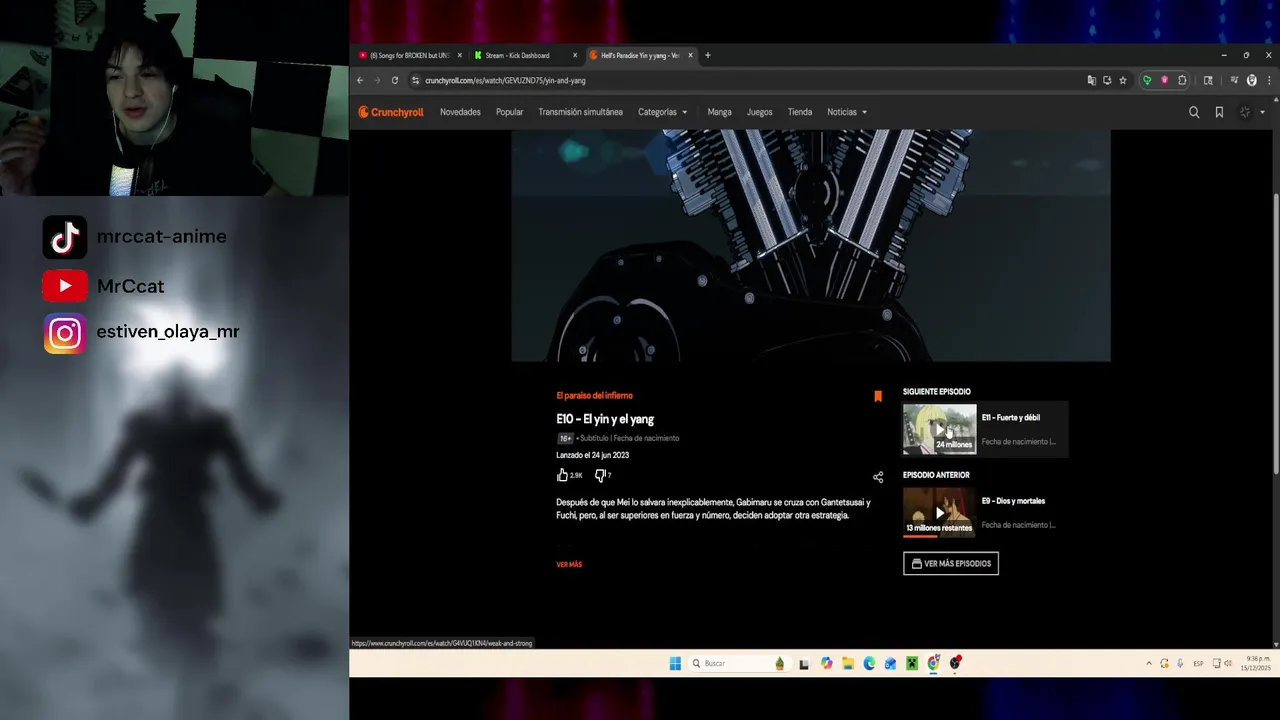Play next episode thumbnail E11
The image size is (1280, 720).
point(939,429)
